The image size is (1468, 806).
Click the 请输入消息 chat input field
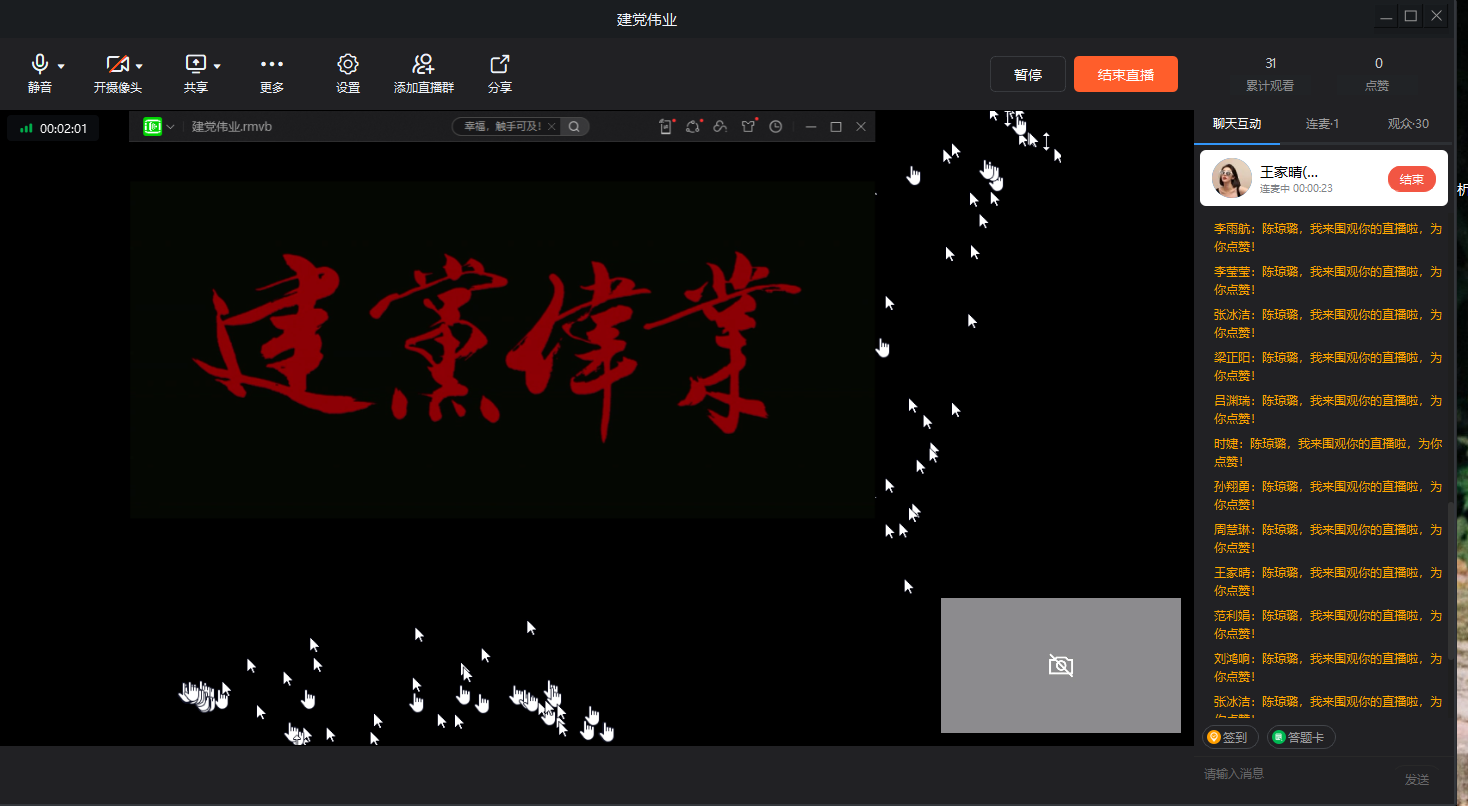pyautogui.click(x=1295, y=774)
